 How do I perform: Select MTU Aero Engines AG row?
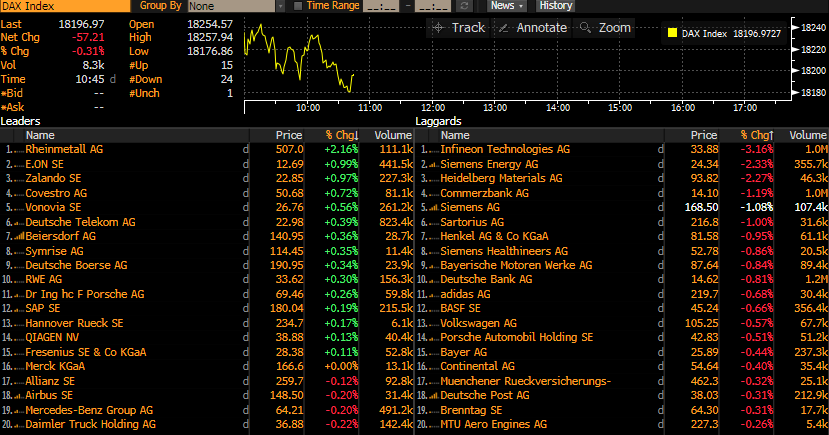622,424
